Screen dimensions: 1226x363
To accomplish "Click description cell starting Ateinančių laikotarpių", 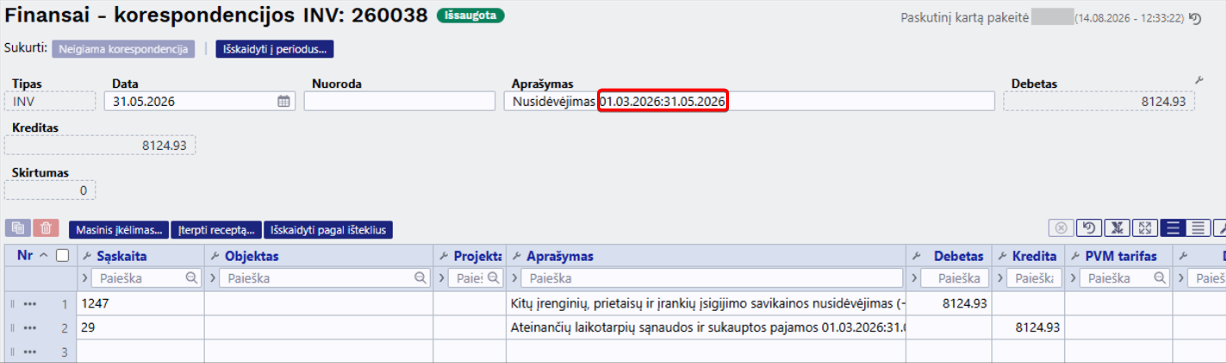I will pos(707,328).
